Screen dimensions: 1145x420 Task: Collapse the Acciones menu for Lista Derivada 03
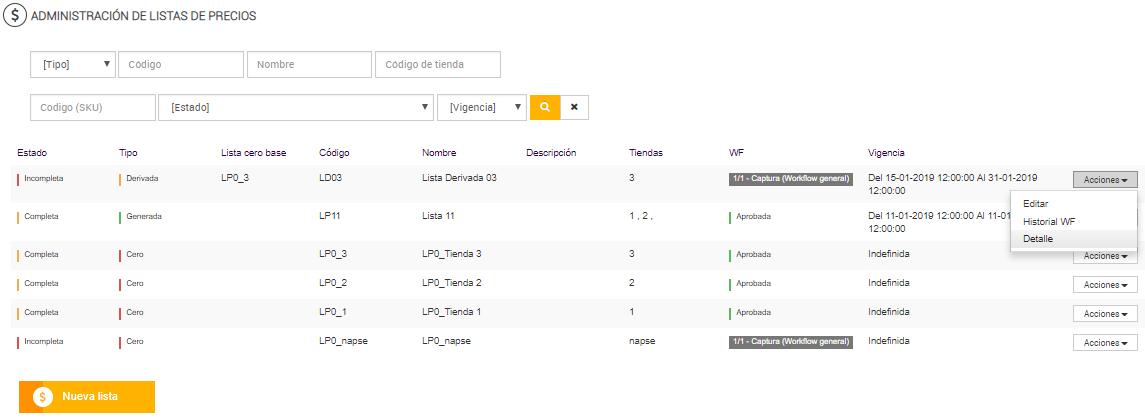1104,180
